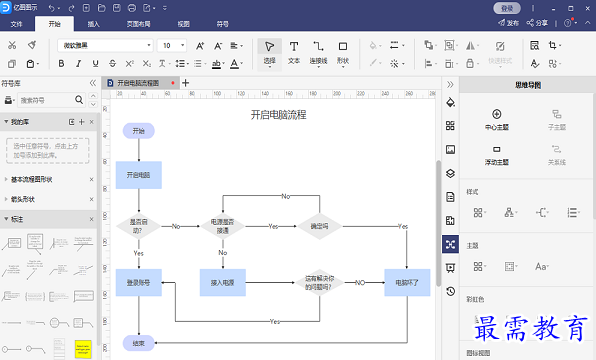Screen dimensions: 596x360
Task: Activate the Format Painter brush icon
Action: click(32, 45)
